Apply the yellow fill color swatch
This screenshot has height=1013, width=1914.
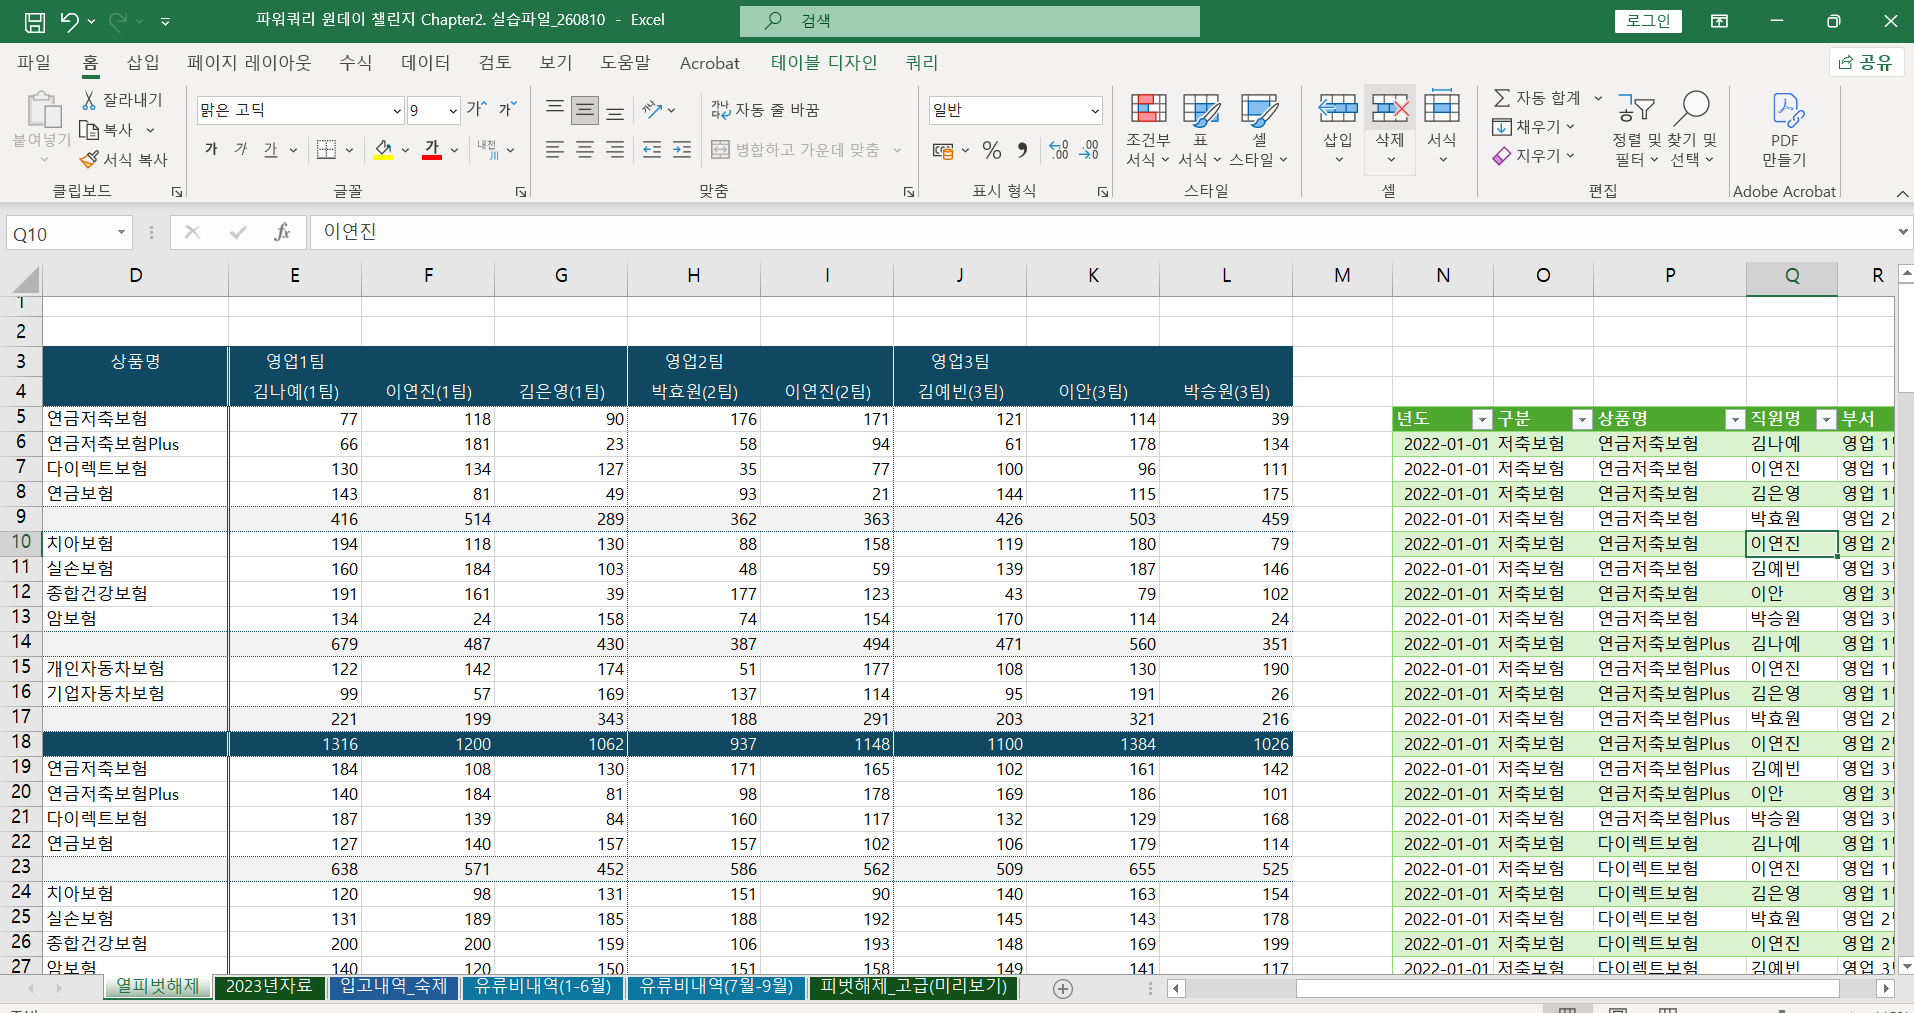tap(383, 150)
